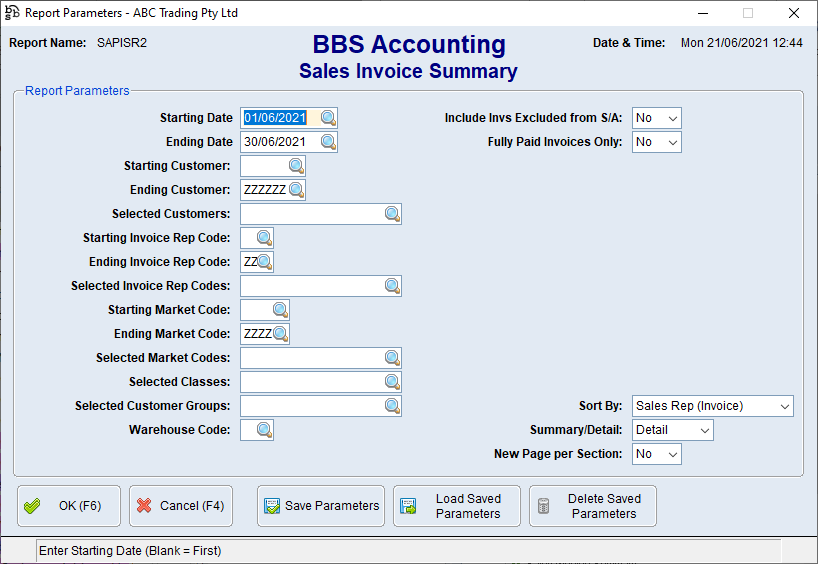818x564 pixels.
Task: Click the Starting Market Code search magnifier
Action: coord(280,310)
